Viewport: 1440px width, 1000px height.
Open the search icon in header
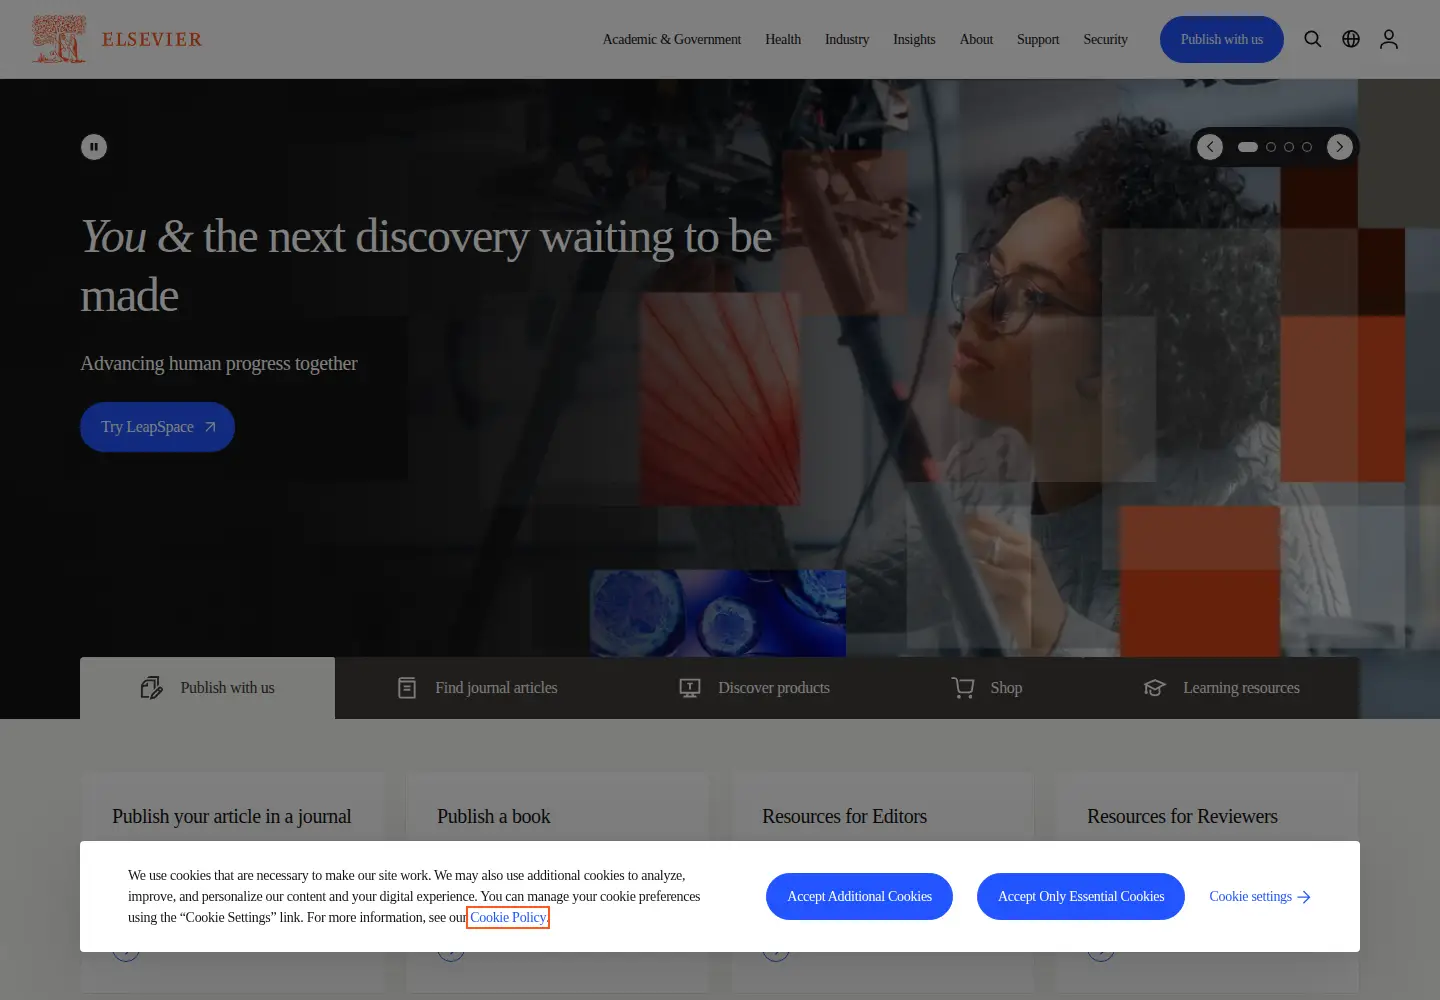[x=1313, y=39]
